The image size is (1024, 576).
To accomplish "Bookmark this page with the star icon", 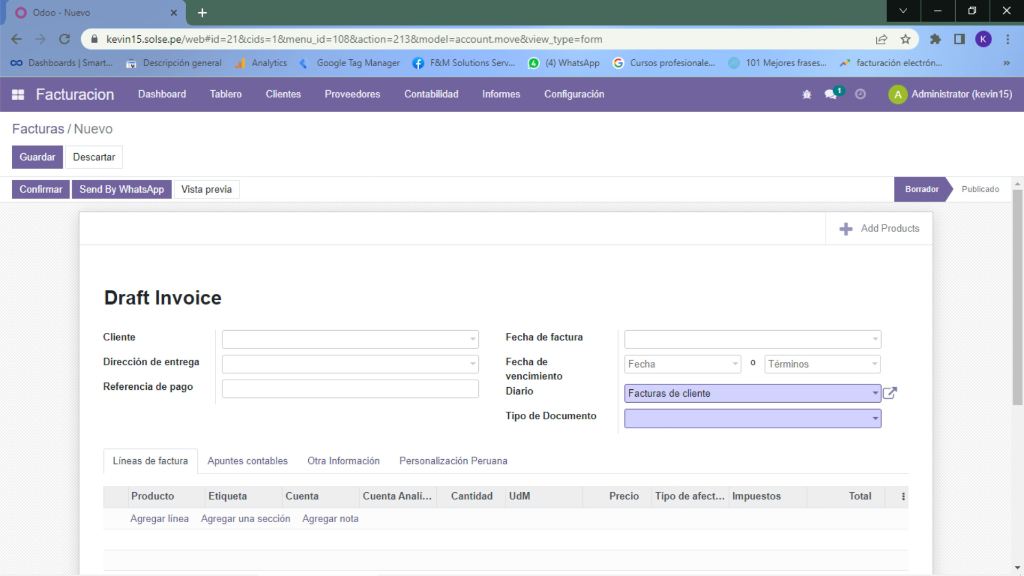I will pos(906,39).
